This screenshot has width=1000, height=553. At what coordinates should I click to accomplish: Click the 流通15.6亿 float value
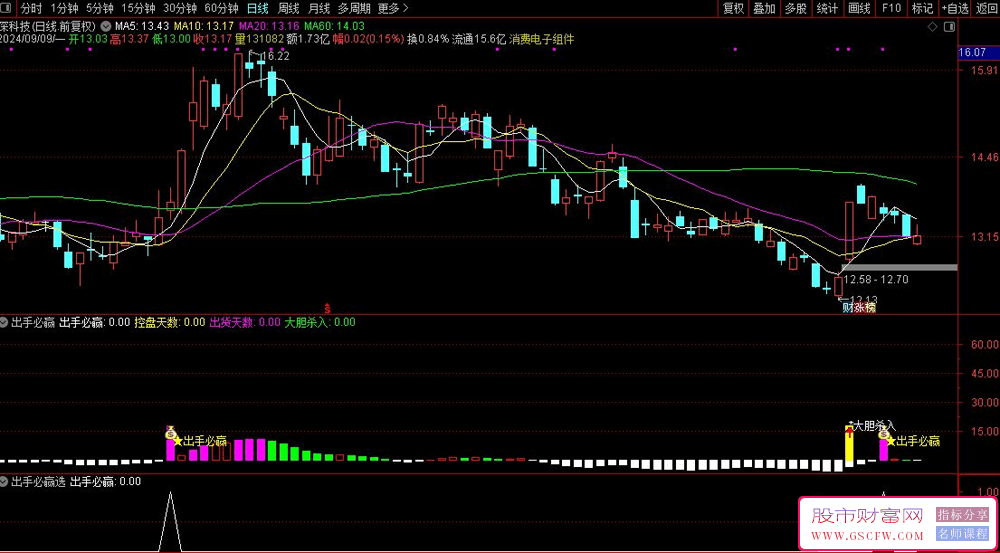click(x=479, y=39)
